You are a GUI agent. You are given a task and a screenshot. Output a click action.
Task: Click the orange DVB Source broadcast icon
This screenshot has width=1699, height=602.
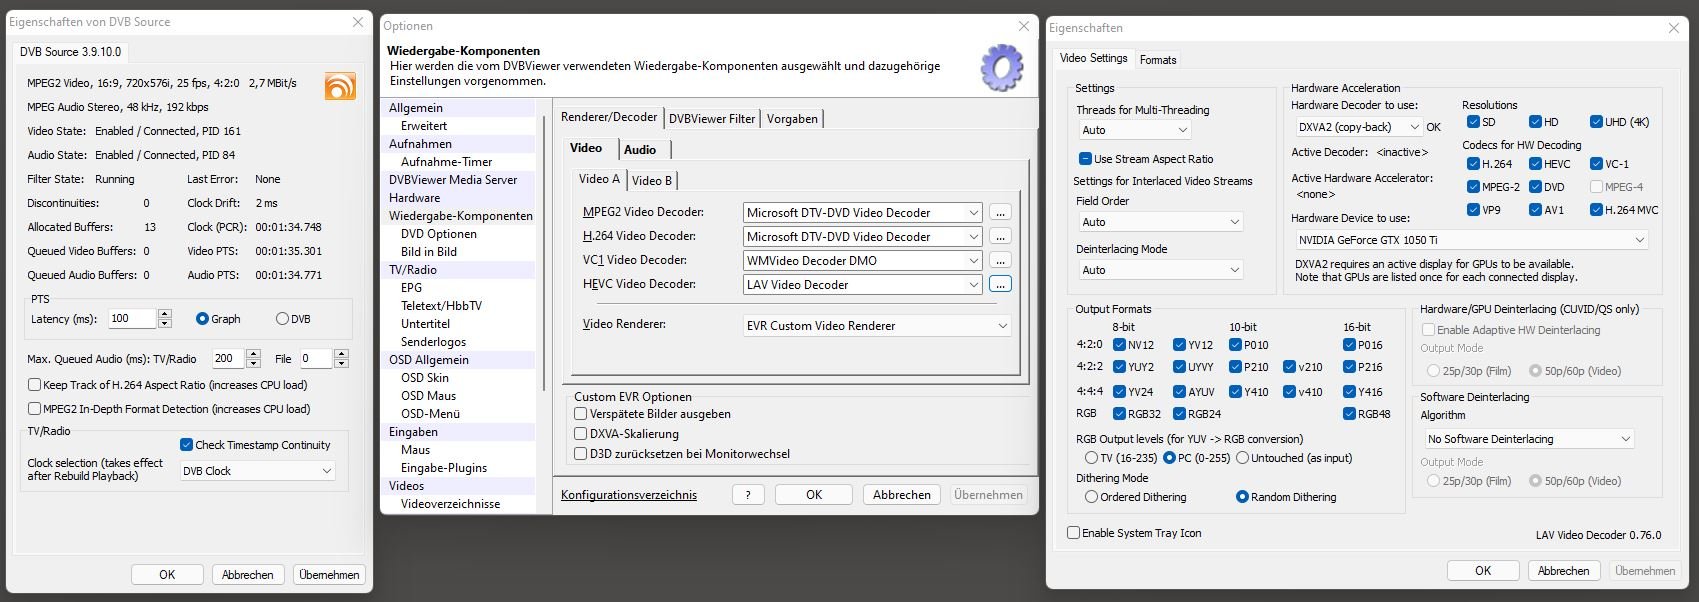(340, 87)
